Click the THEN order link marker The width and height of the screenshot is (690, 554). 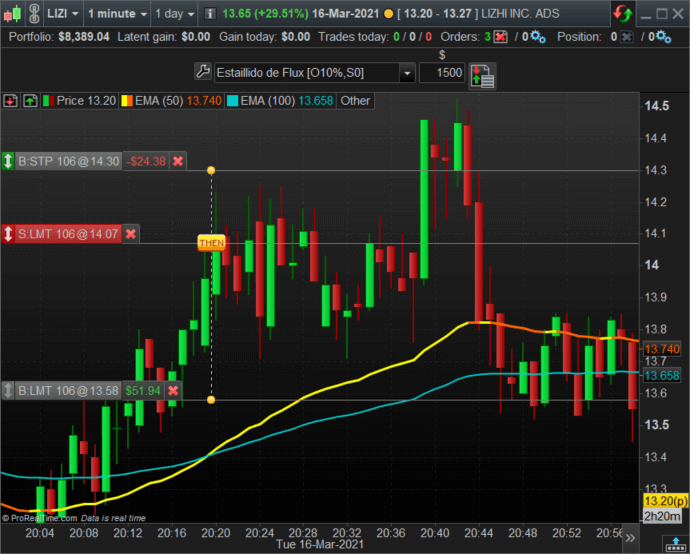click(x=212, y=243)
